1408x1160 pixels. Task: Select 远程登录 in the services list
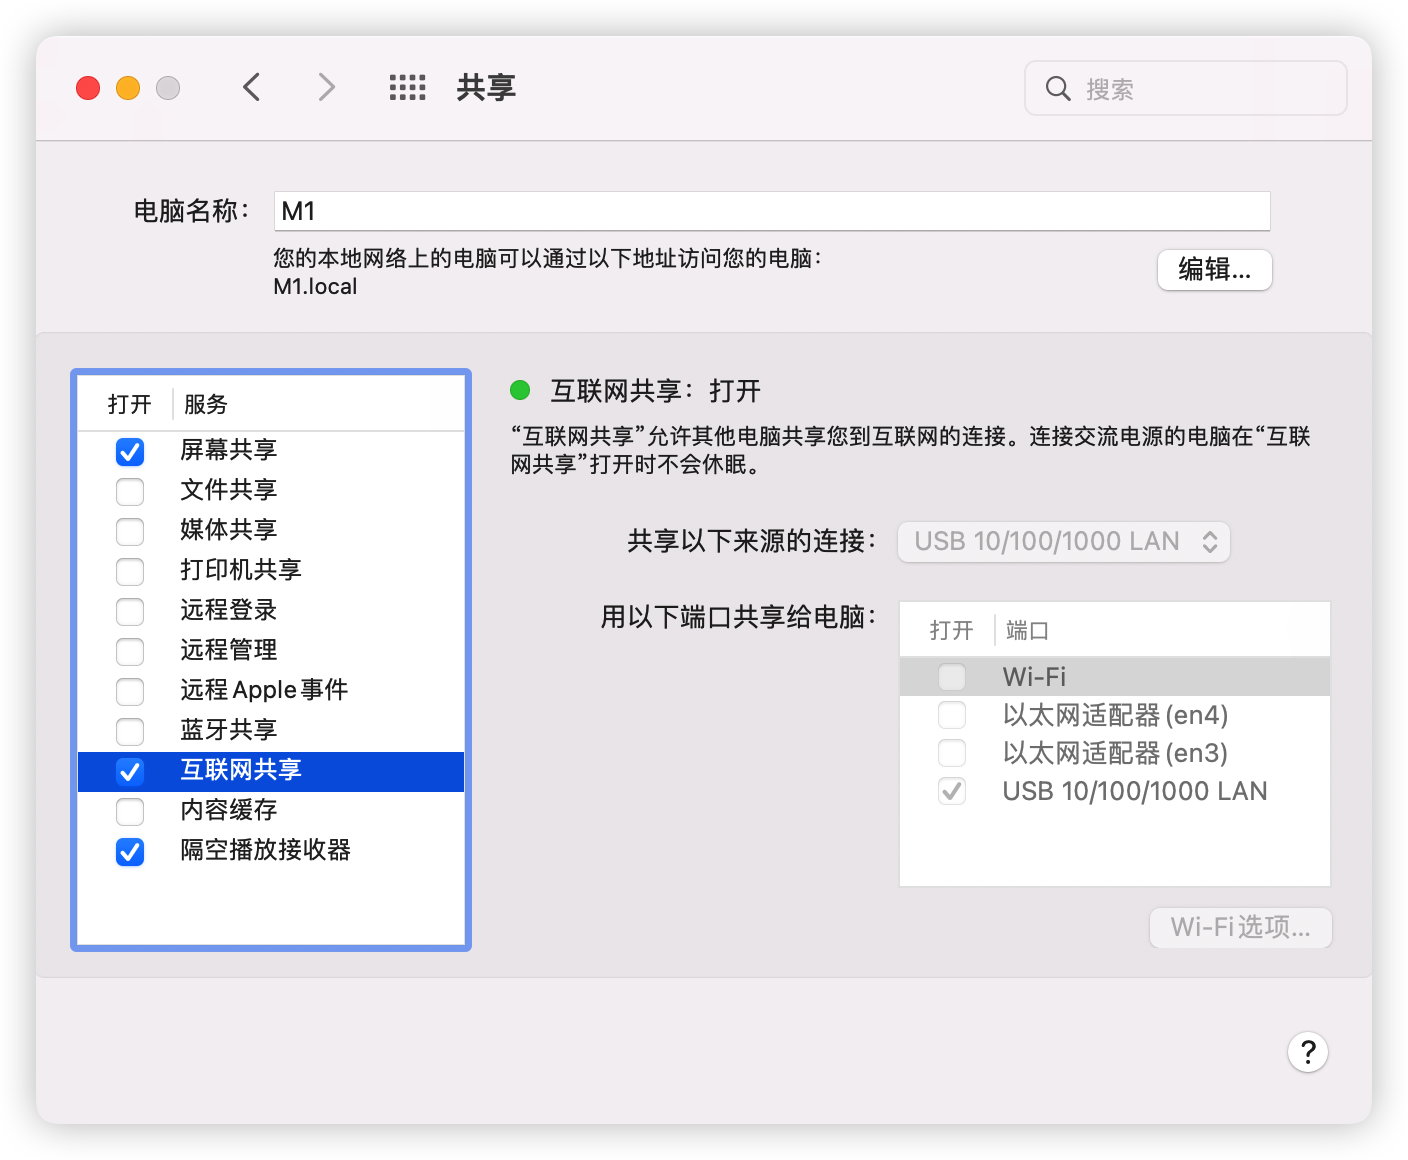click(227, 611)
